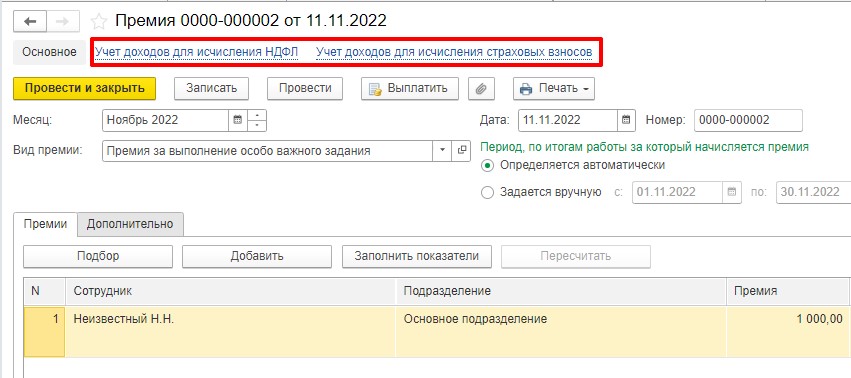
Task: Focus the Дата field with 11.11.2022
Action: [568, 121]
